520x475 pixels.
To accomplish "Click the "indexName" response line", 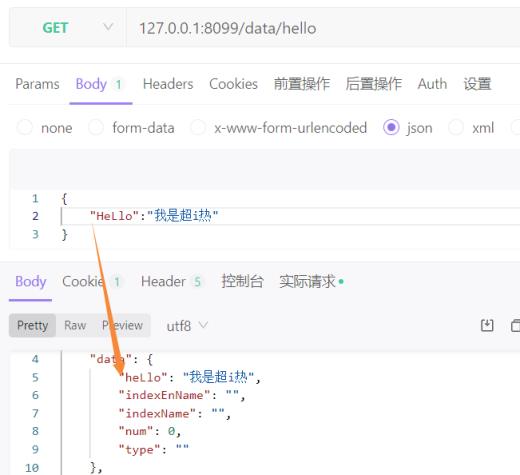I will (x=175, y=414).
